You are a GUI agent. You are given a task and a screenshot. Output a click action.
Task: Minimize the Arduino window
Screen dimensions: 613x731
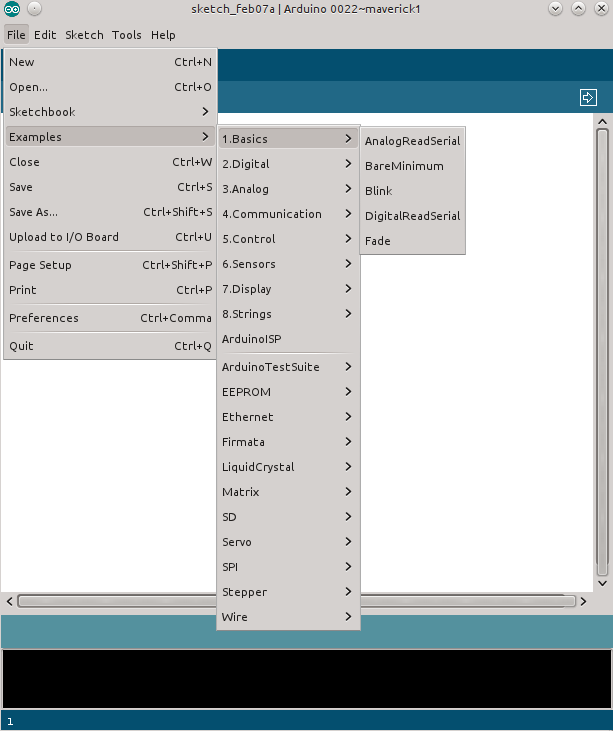[555, 9]
